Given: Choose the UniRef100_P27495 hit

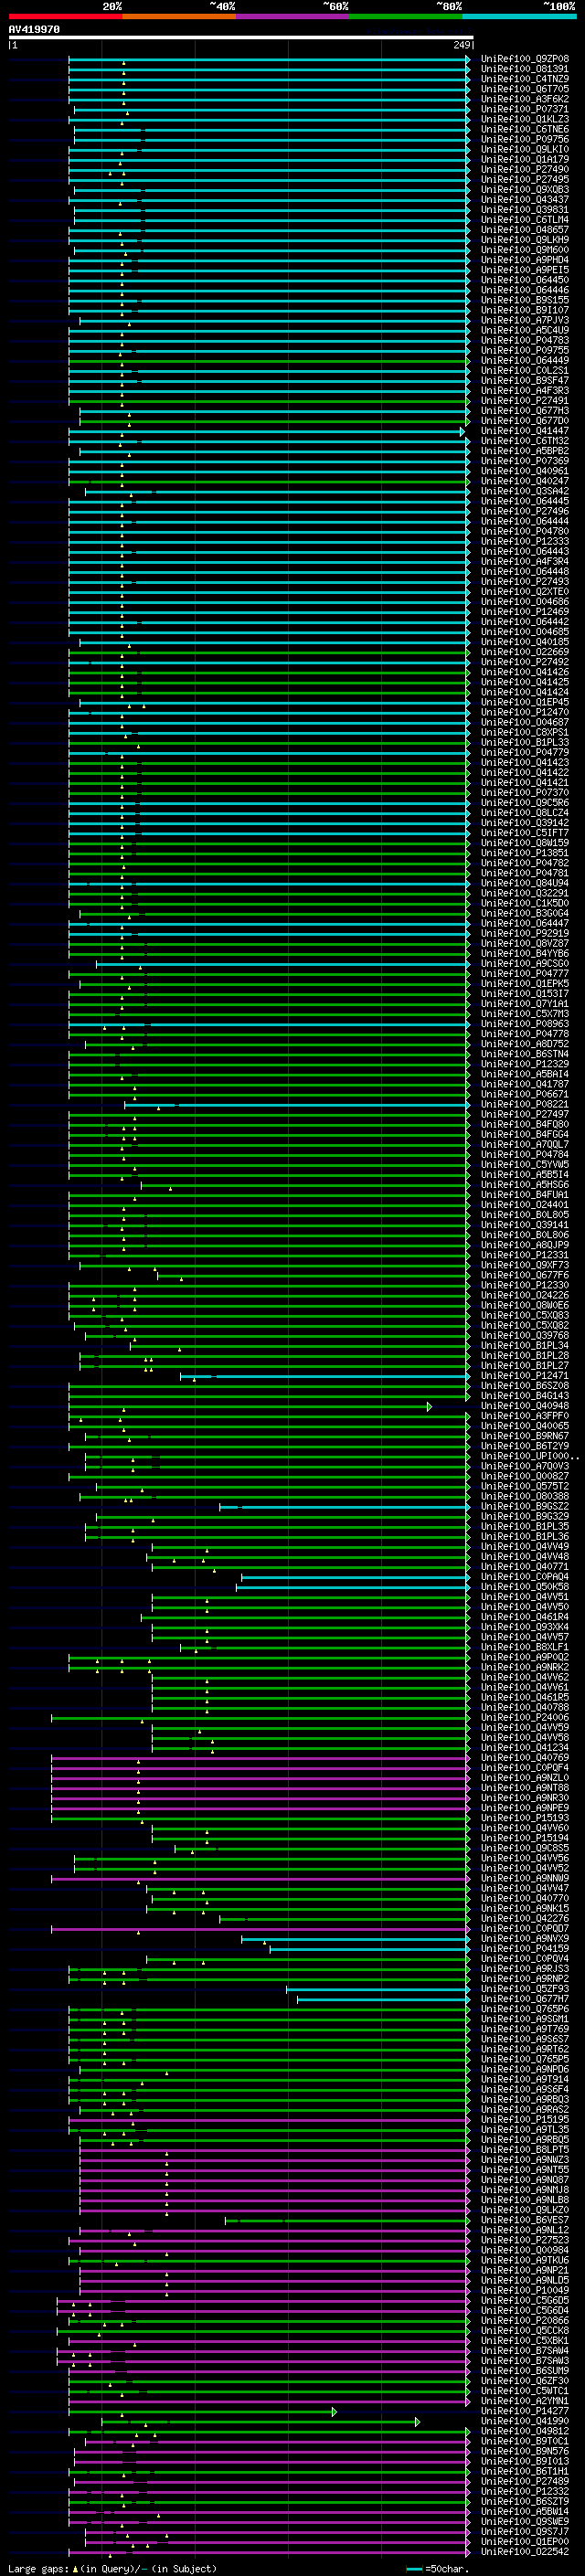Looking at the screenshot, I should point(525,179).
